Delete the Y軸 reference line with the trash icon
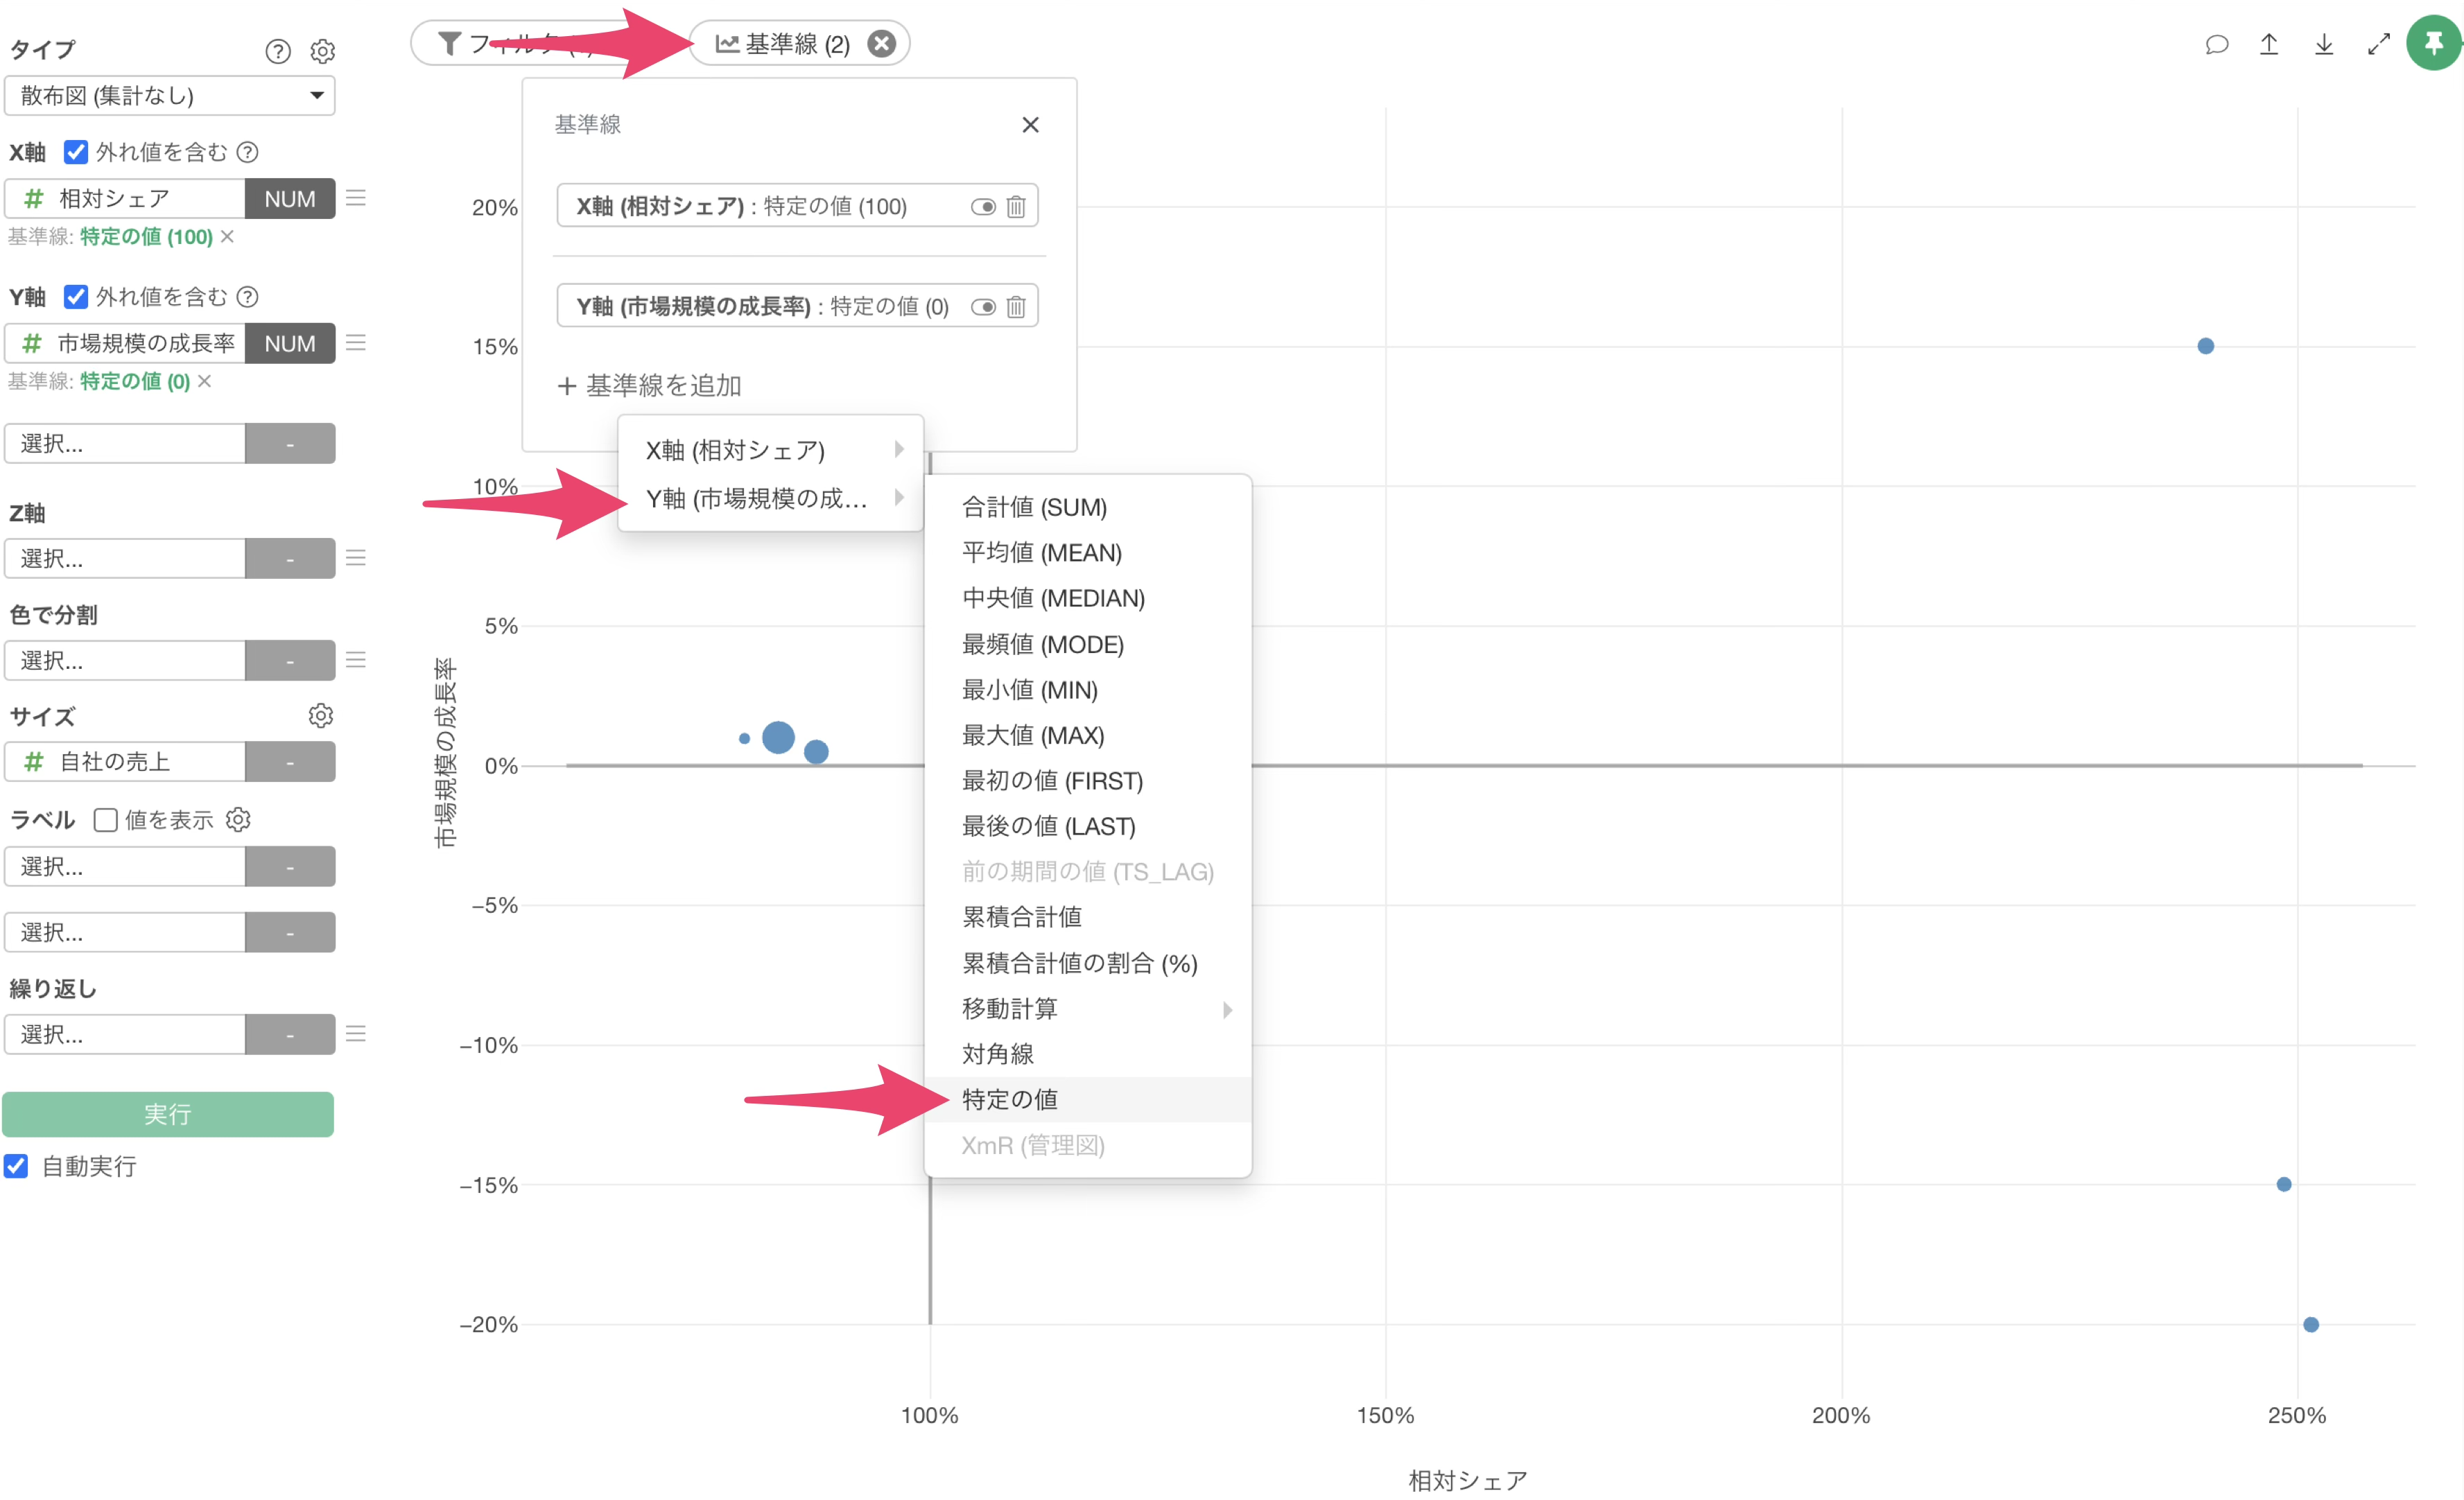Image resolution: width=2464 pixels, height=1500 pixels. coord(1015,307)
